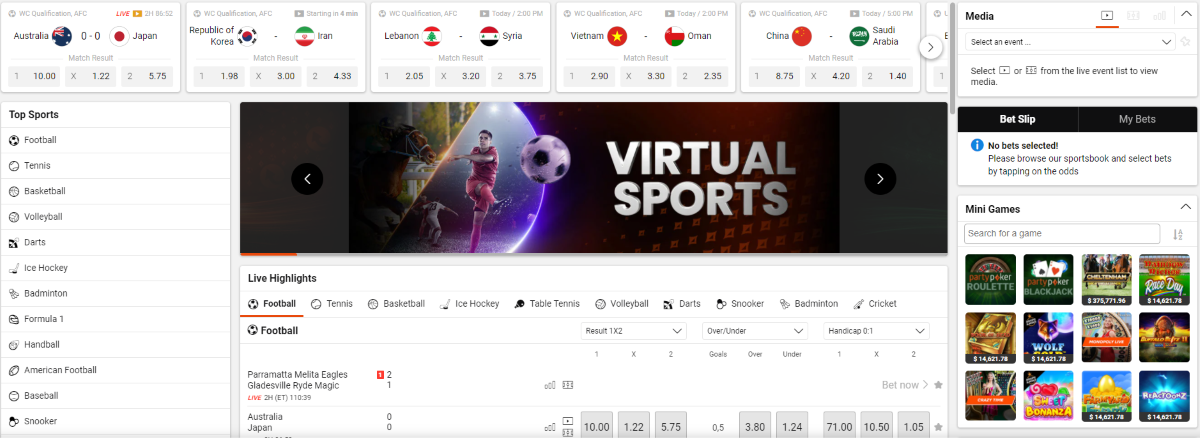
Task: Launch the Sweet Bonanza mini game
Action: pyautogui.click(x=1048, y=396)
